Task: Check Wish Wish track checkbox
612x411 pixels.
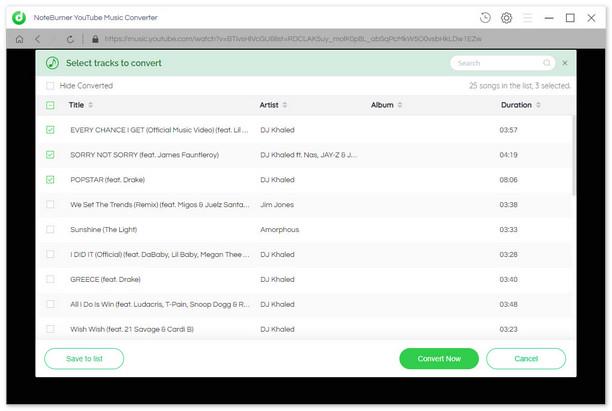Action: tap(50, 329)
